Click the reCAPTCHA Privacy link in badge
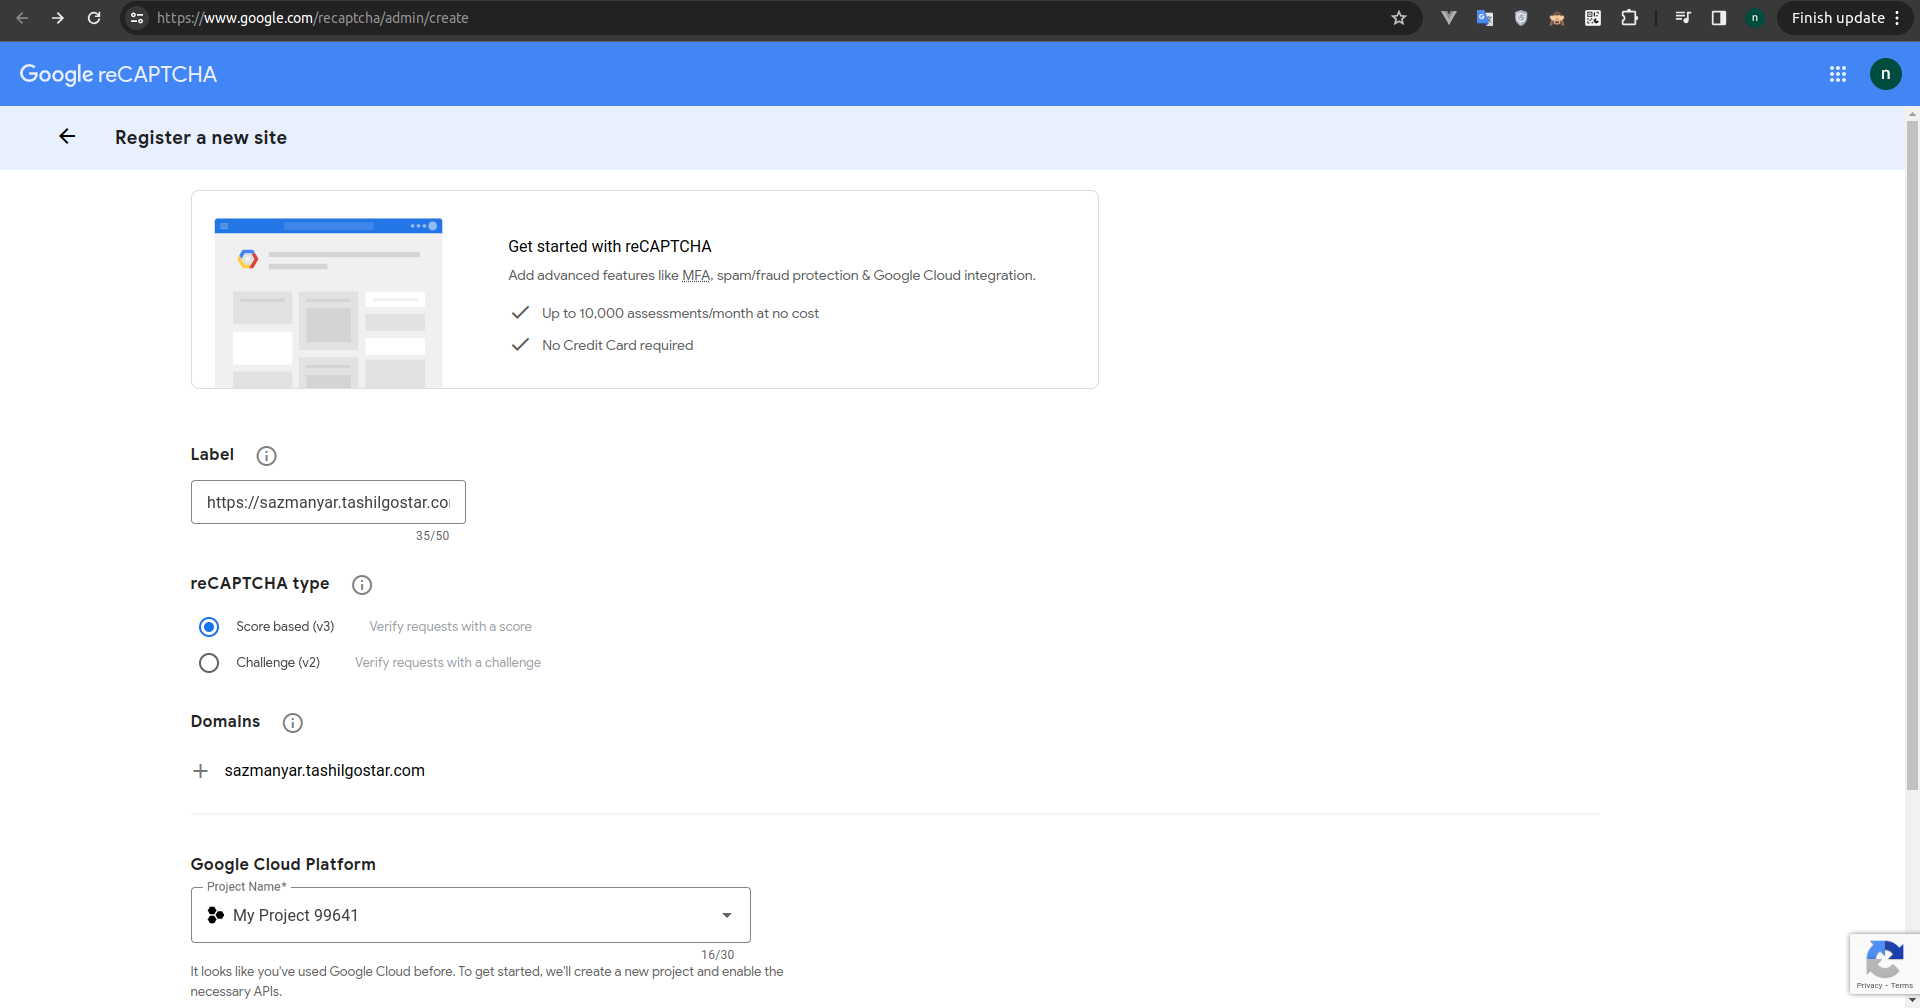 [1868, 986]
